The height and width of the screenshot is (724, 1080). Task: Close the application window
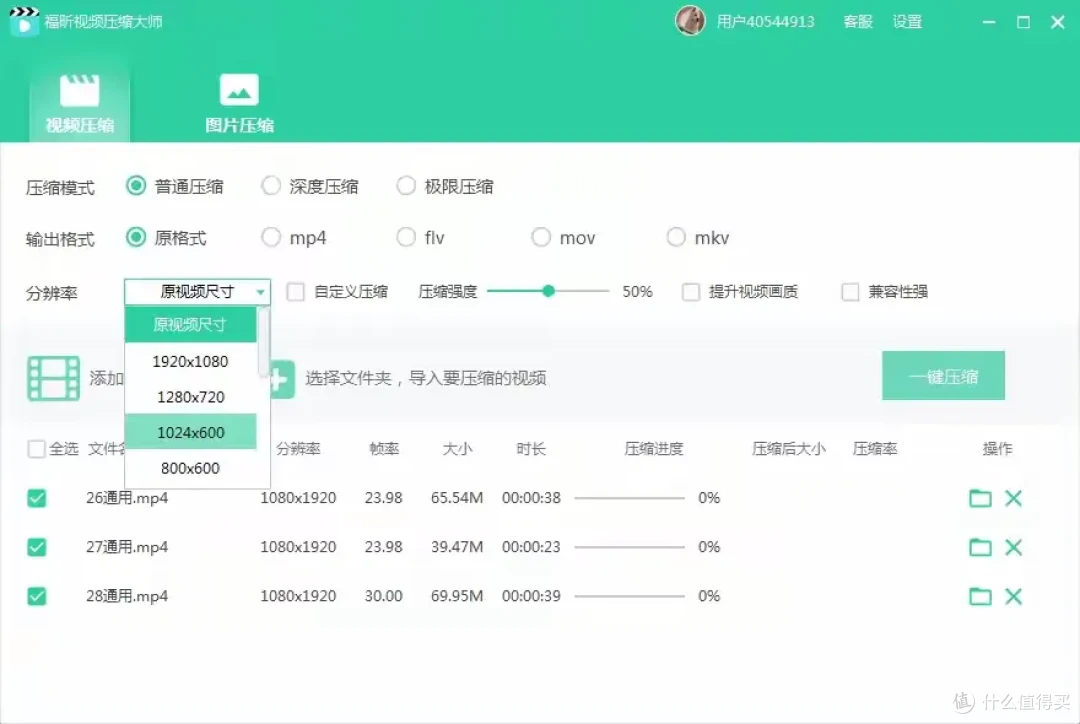(1058, 22)
